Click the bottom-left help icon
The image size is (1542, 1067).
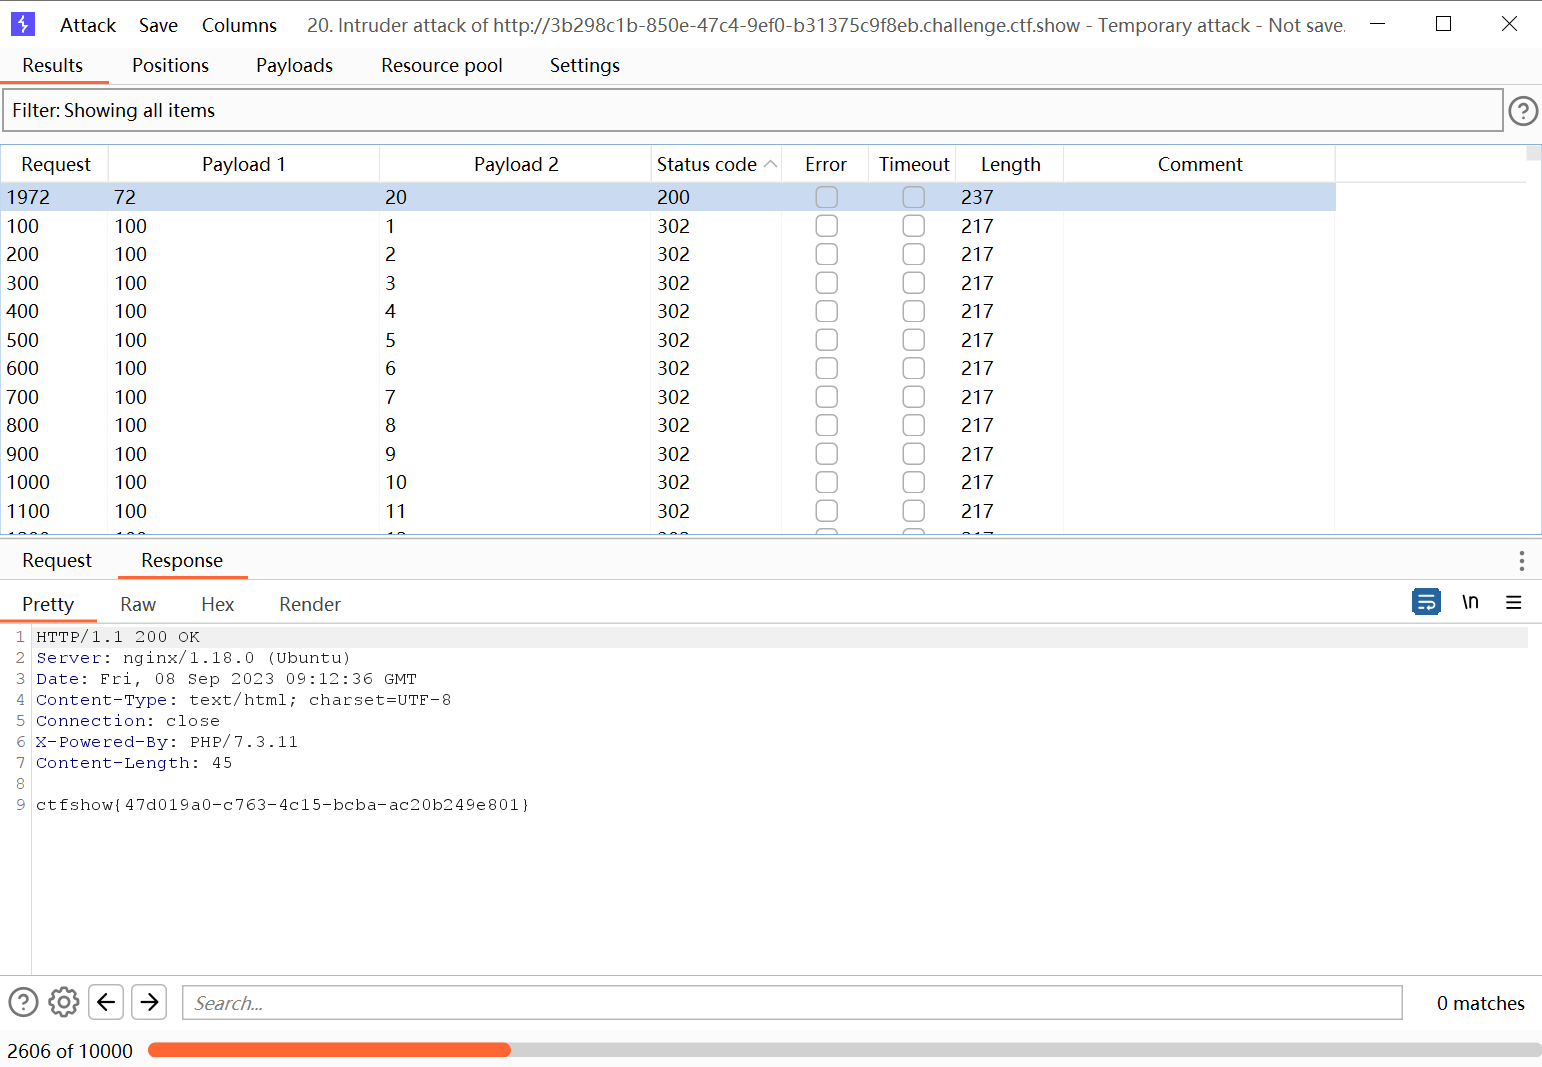tap(23, 1002)
